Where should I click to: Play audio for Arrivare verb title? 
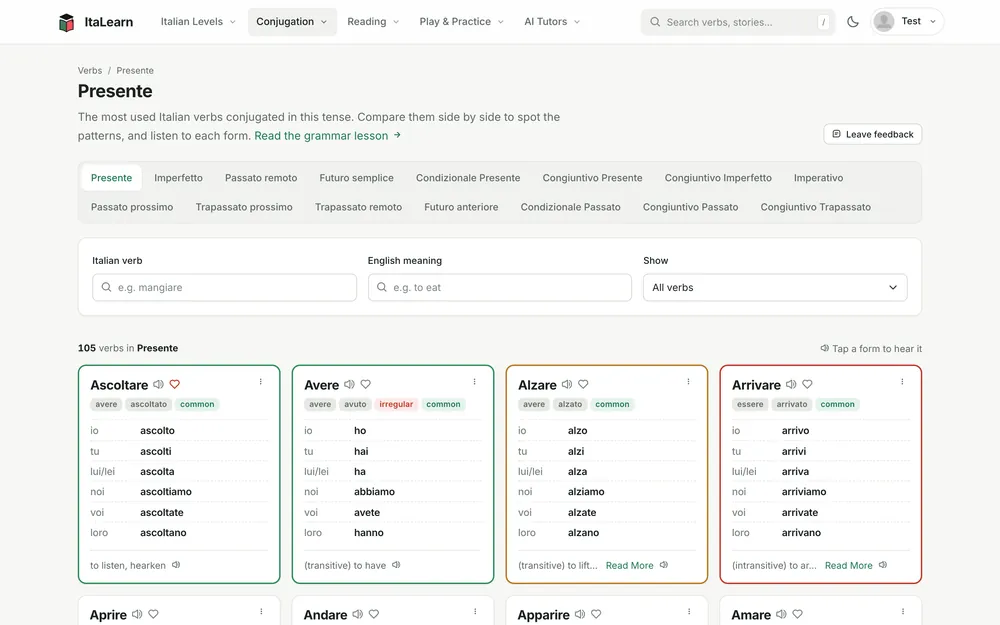click(791, 385)
